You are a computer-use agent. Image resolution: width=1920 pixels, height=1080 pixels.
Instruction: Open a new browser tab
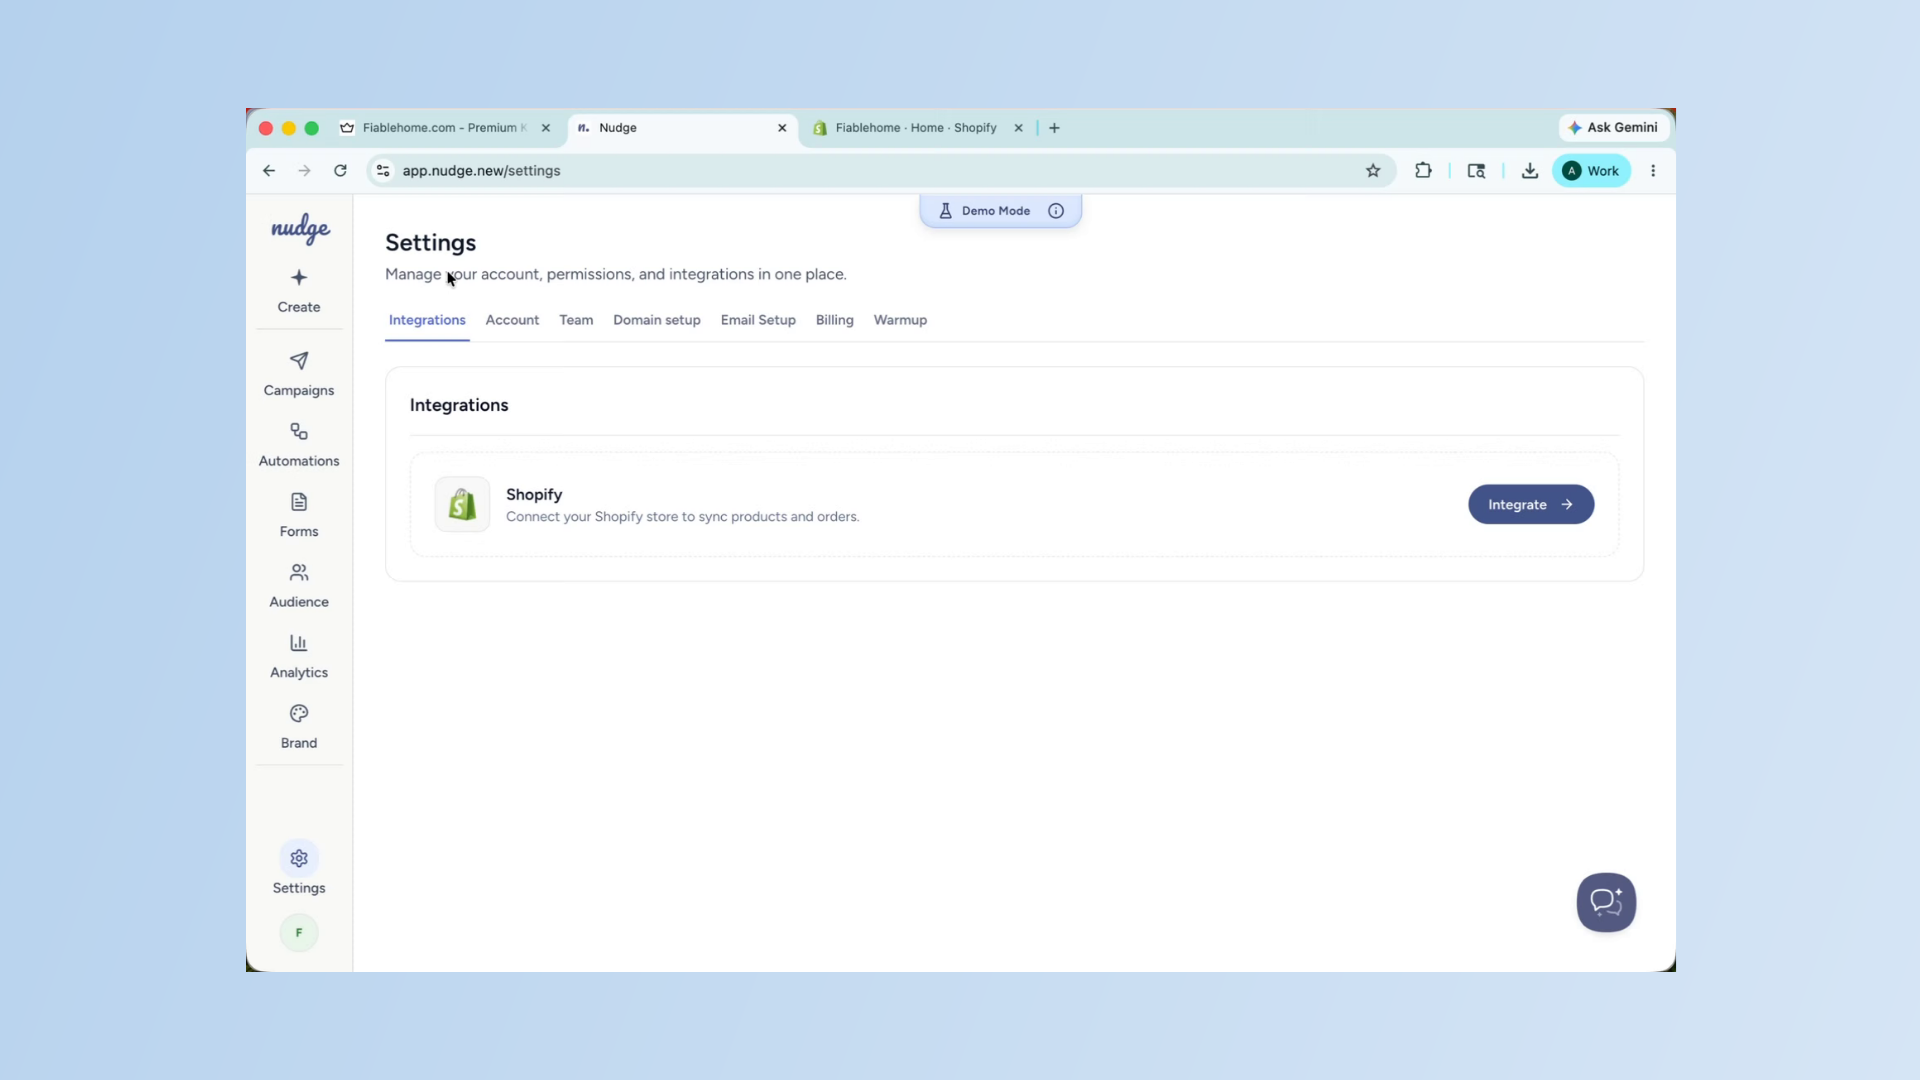tap(1054, 128)
